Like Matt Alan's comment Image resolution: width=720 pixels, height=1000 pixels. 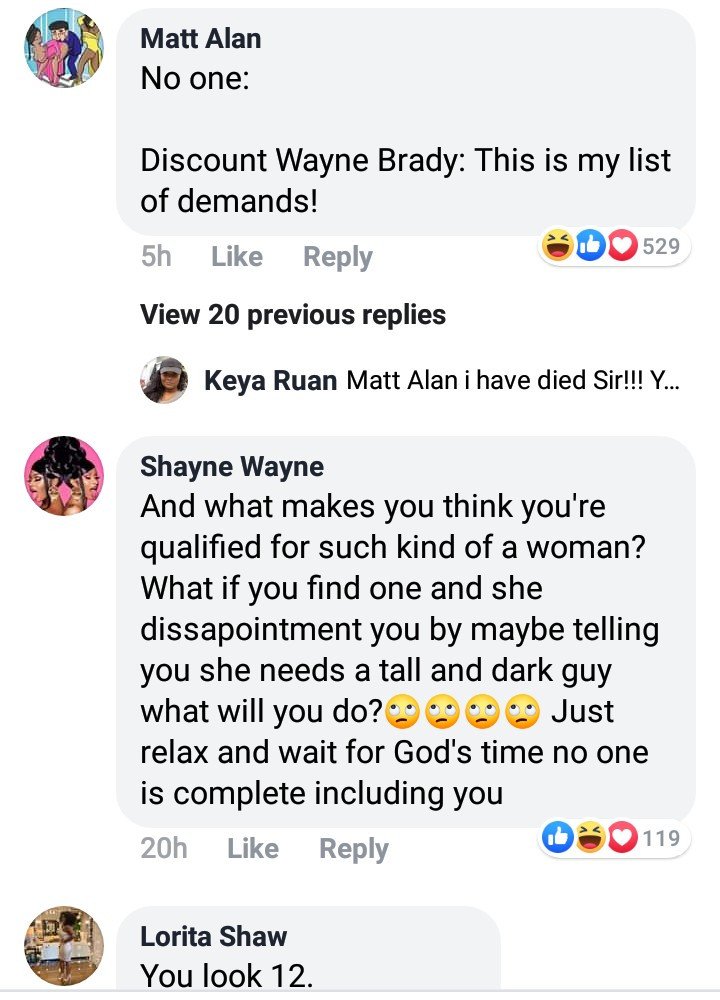point(237,256)
